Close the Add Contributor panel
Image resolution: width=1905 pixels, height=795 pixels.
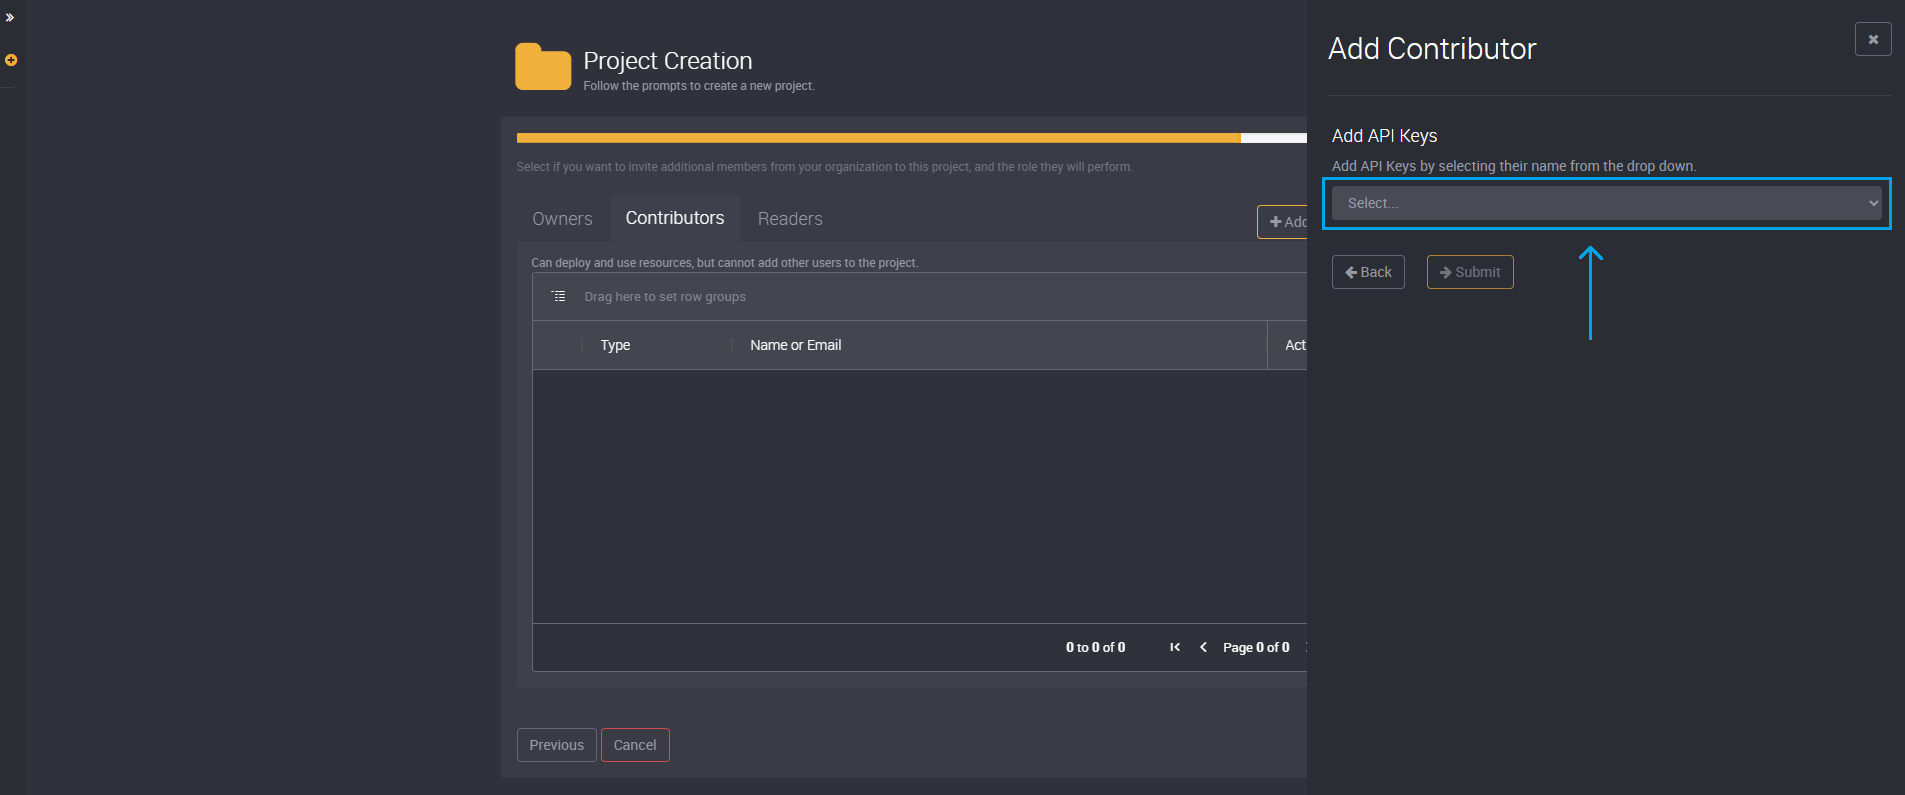tap(1873, 39)
